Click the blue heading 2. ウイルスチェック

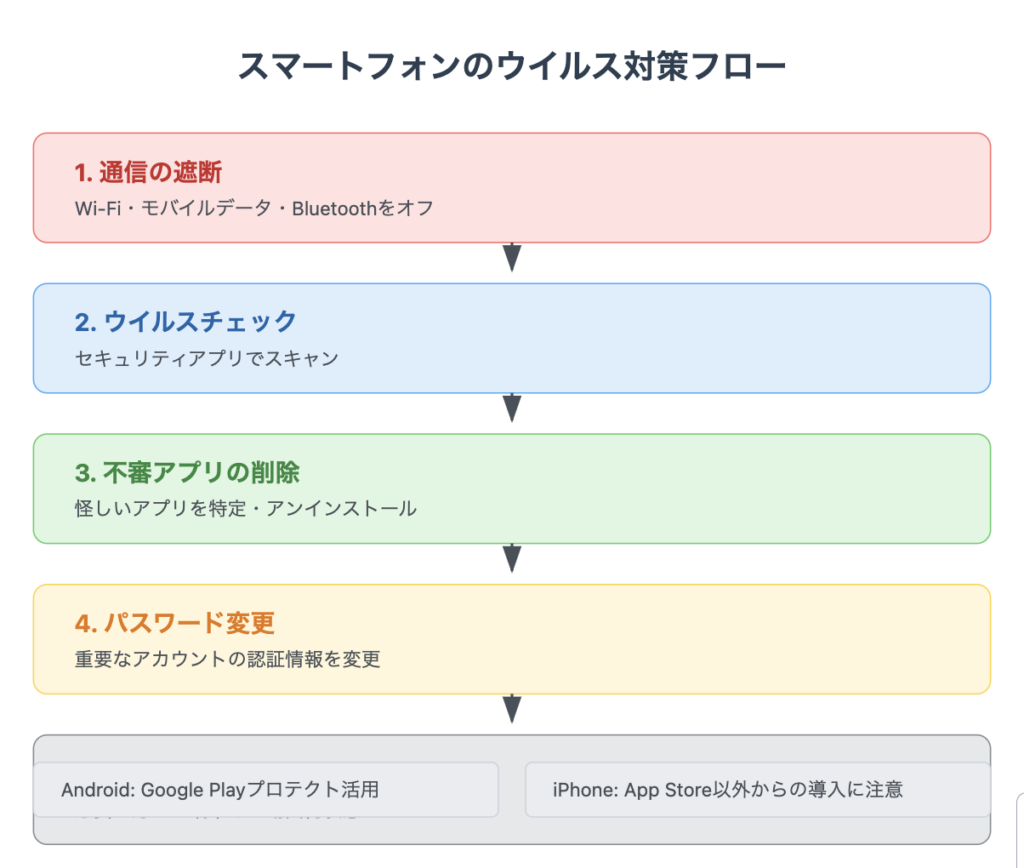click(x=185, y=322)
